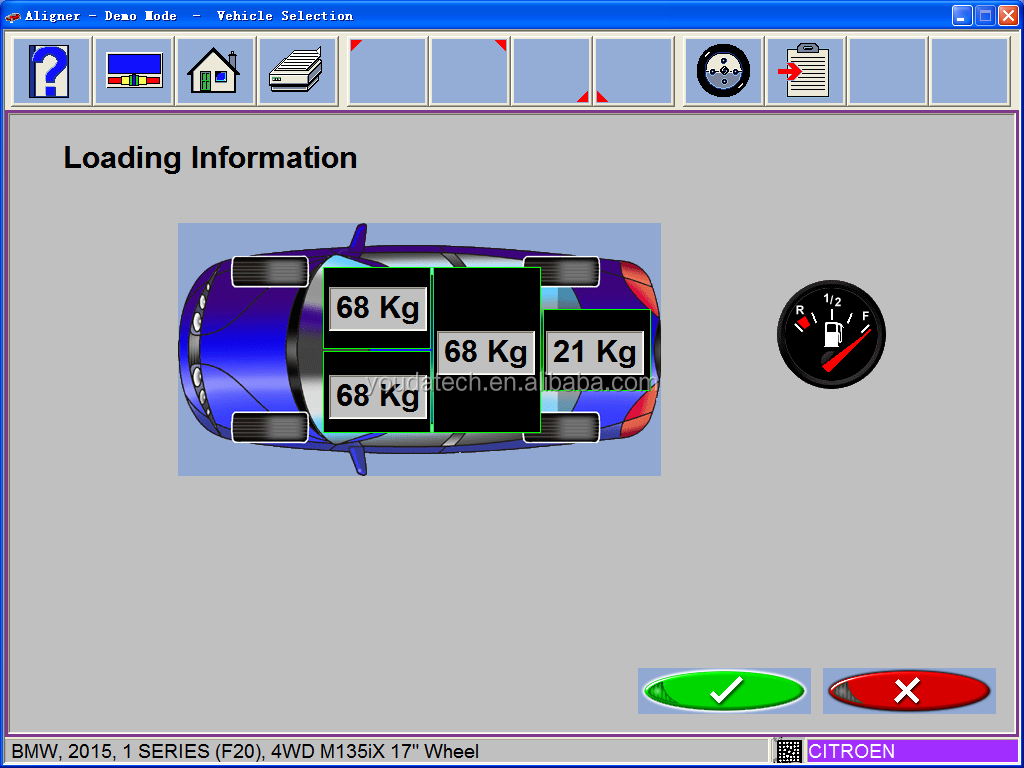
Task: Edit the rear 68 Kg weight value
Action: pos(377,396)
